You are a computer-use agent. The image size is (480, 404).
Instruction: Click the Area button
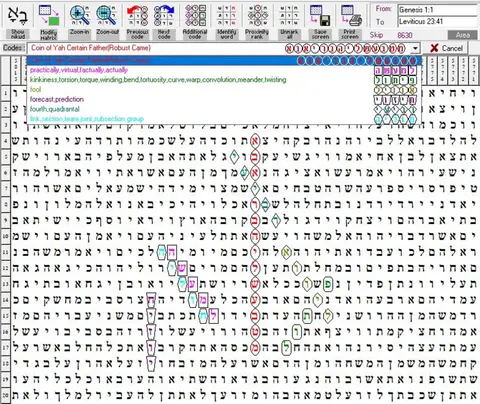[462, 35]
